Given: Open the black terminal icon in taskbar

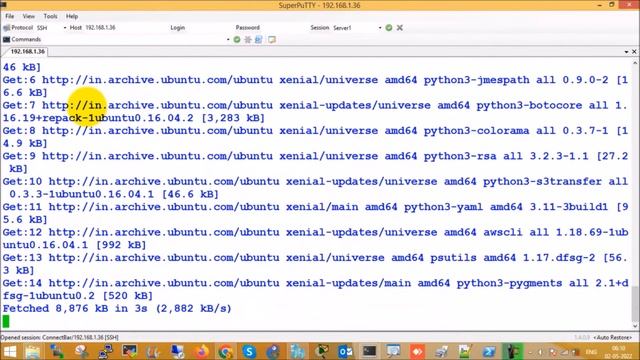Looking at the screenshot, I should (x=369, y=351).
